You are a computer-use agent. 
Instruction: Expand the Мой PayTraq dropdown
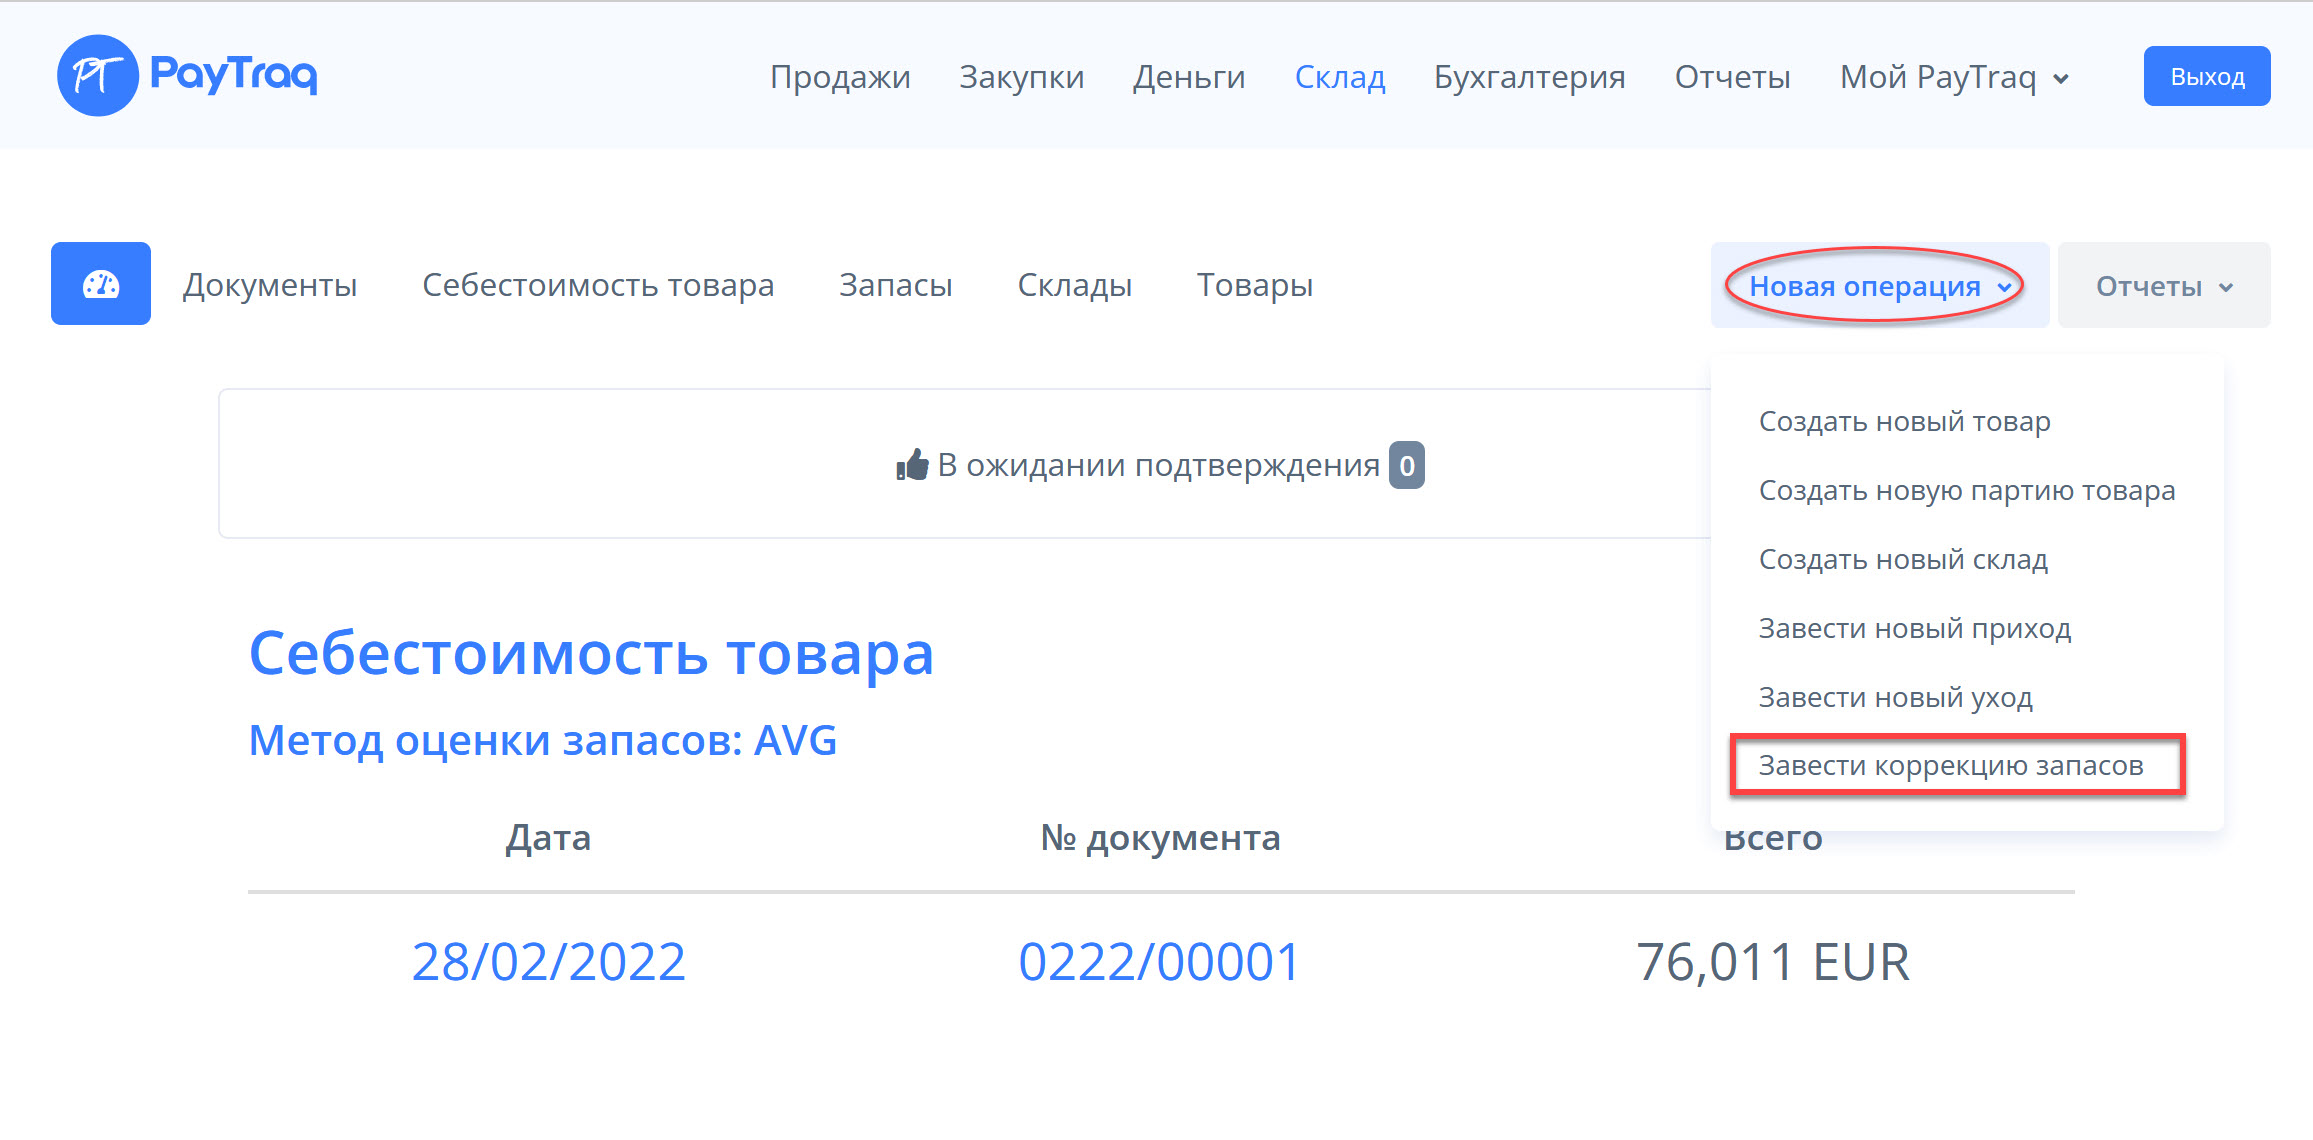(x=1954, y=77)
